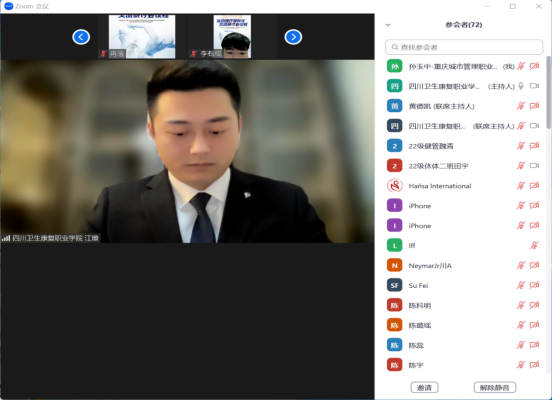This screenshot has width=552, height=400.
Task: Toggle muted microphone for 黄德凯
Action: [x=521, y=106]
